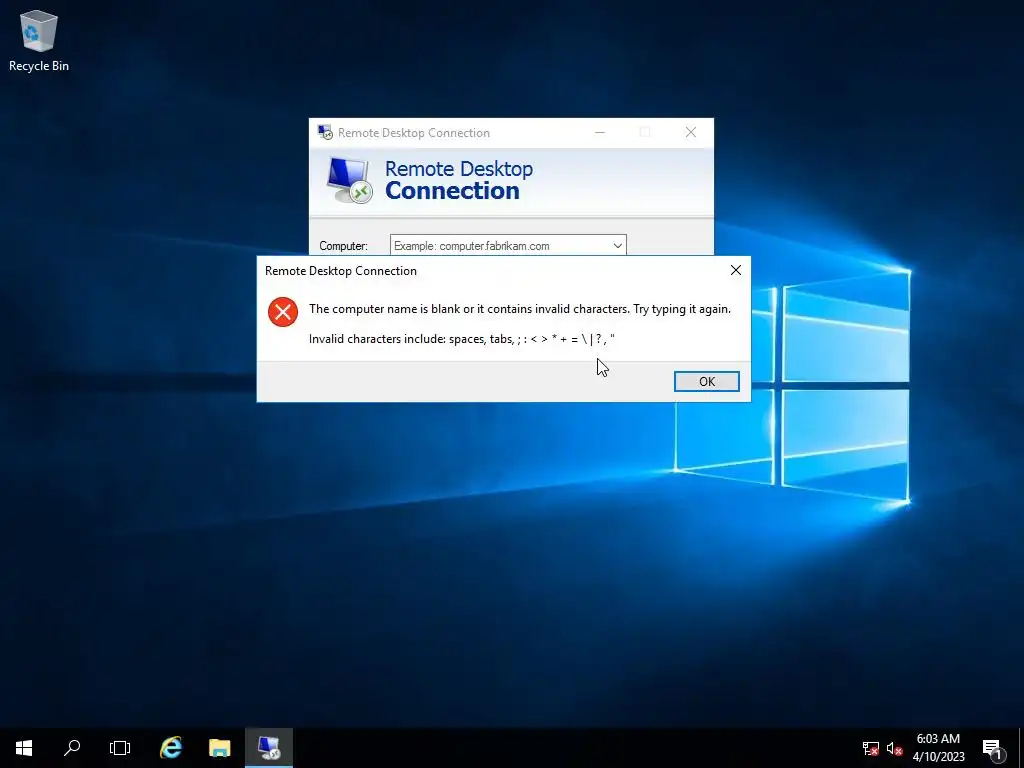1024x768 pixels.
Task: Select Remote Desktop Connection taskbar icon
Action: pyautogui.click(x=268, y=748)
